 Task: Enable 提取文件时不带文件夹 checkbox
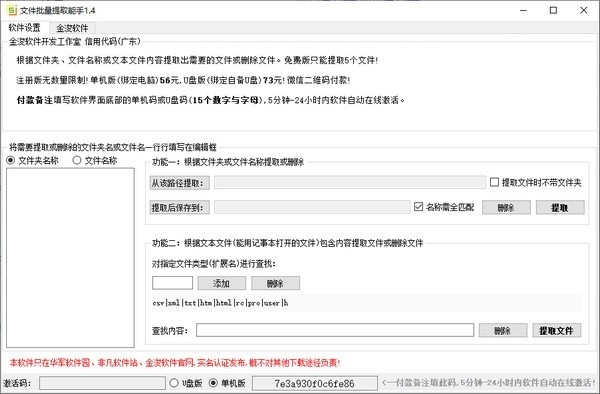click(494, 182)
